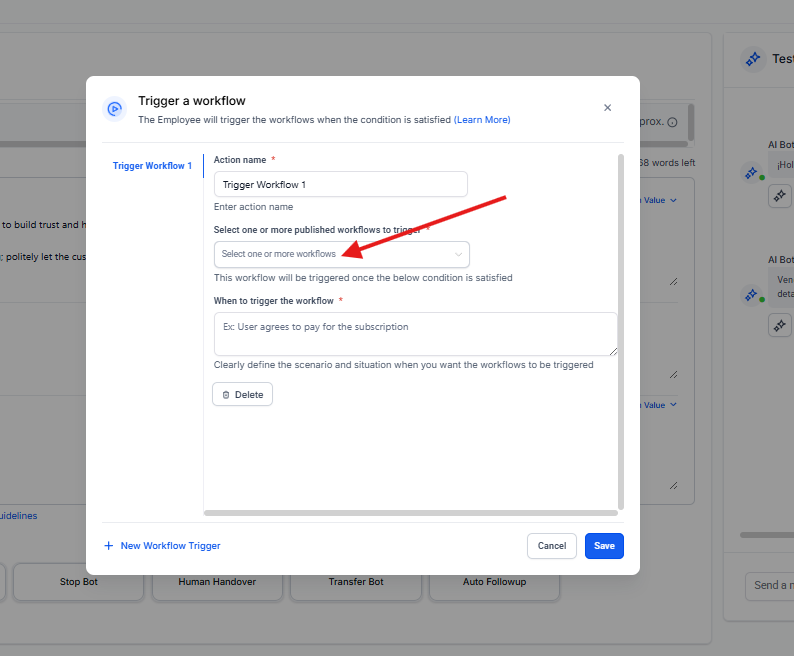Click the info icon next to approx.

point(672,122)
